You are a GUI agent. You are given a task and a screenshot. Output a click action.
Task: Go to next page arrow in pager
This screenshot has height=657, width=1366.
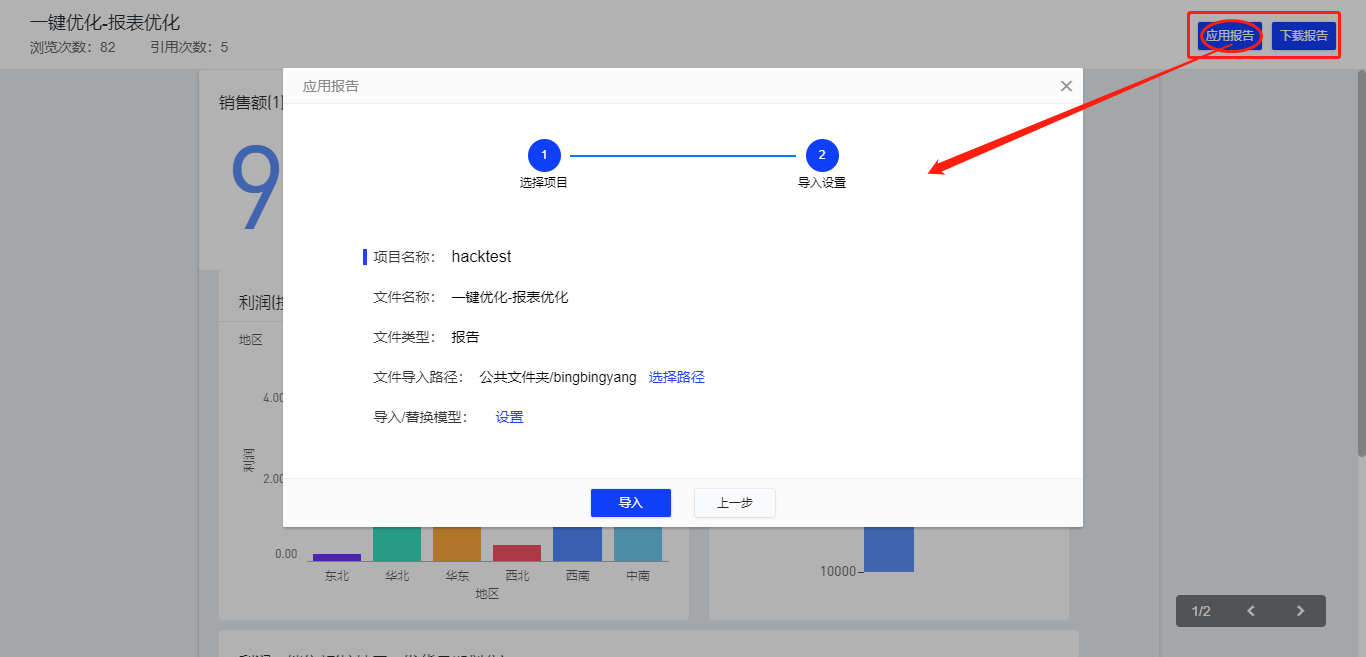[1300, 611]
